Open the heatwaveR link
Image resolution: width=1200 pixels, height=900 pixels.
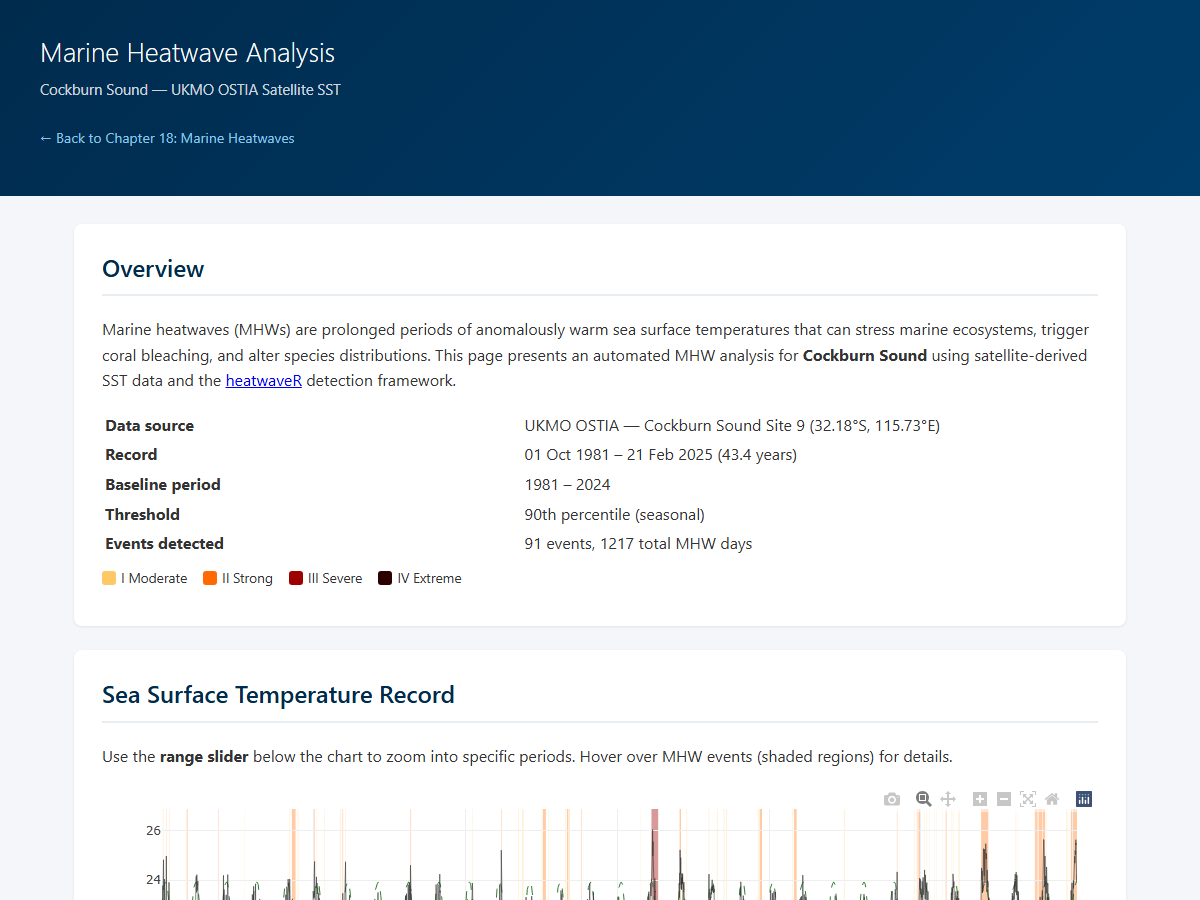(x=263, y=380)
